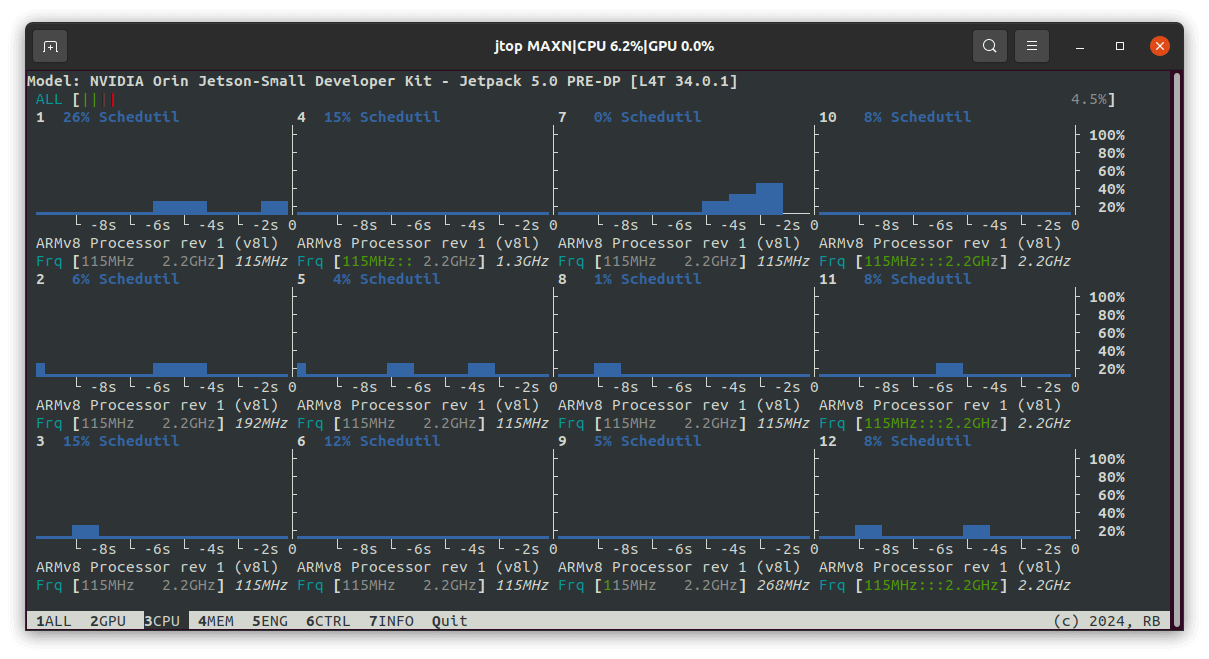Click the CPU 1 usage graph

point(162,170)
